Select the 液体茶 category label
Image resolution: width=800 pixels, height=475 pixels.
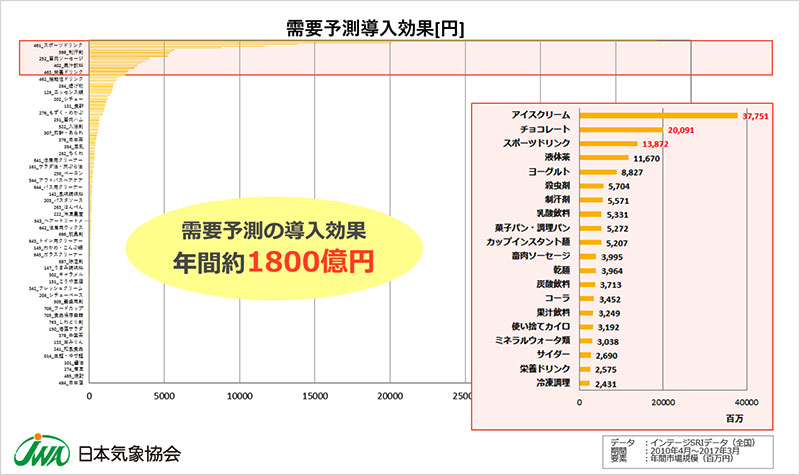coord(553,158)
